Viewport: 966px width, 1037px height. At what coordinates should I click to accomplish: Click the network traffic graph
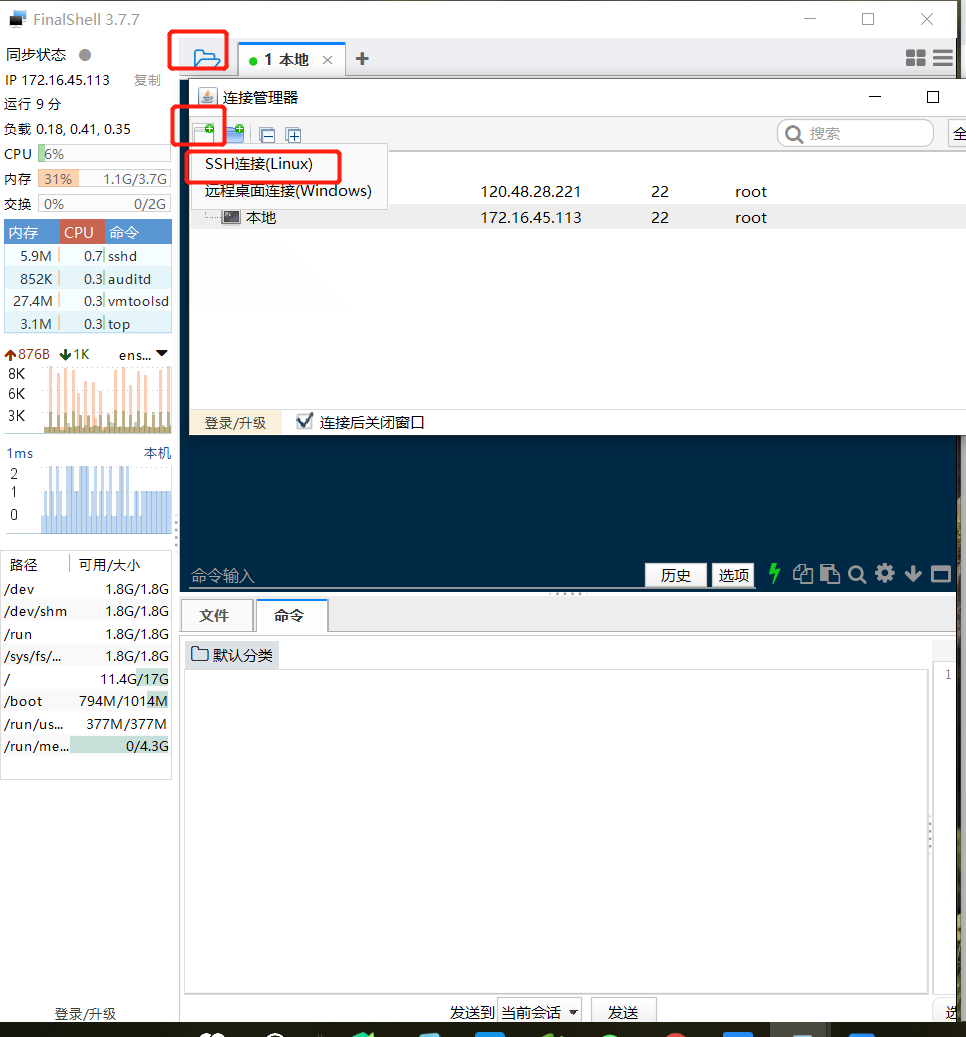pos(106,399)
